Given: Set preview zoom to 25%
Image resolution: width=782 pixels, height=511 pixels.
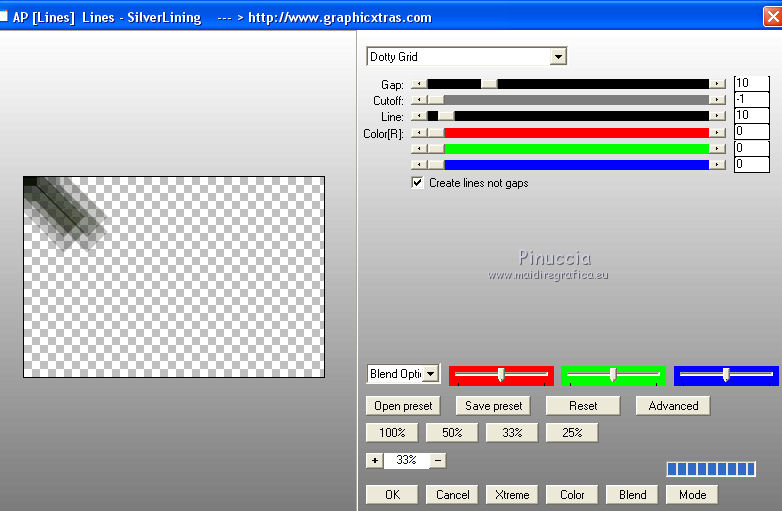Looking at the screenshot, I should [572, 433].
